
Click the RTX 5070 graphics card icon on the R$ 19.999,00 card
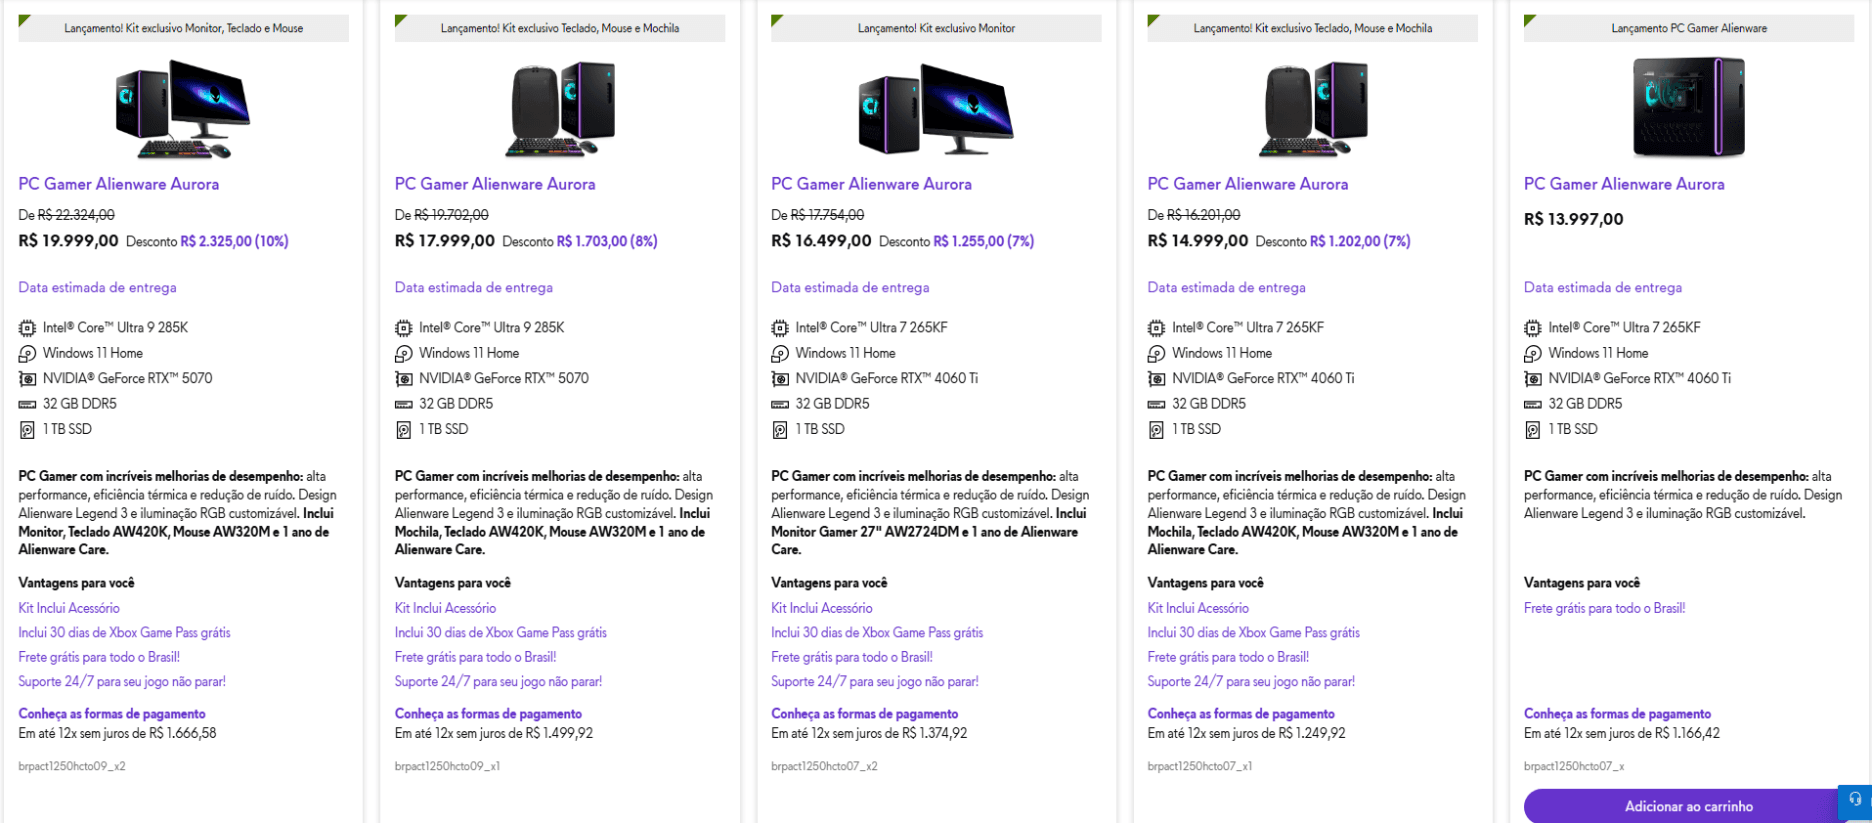coord(27,379)
